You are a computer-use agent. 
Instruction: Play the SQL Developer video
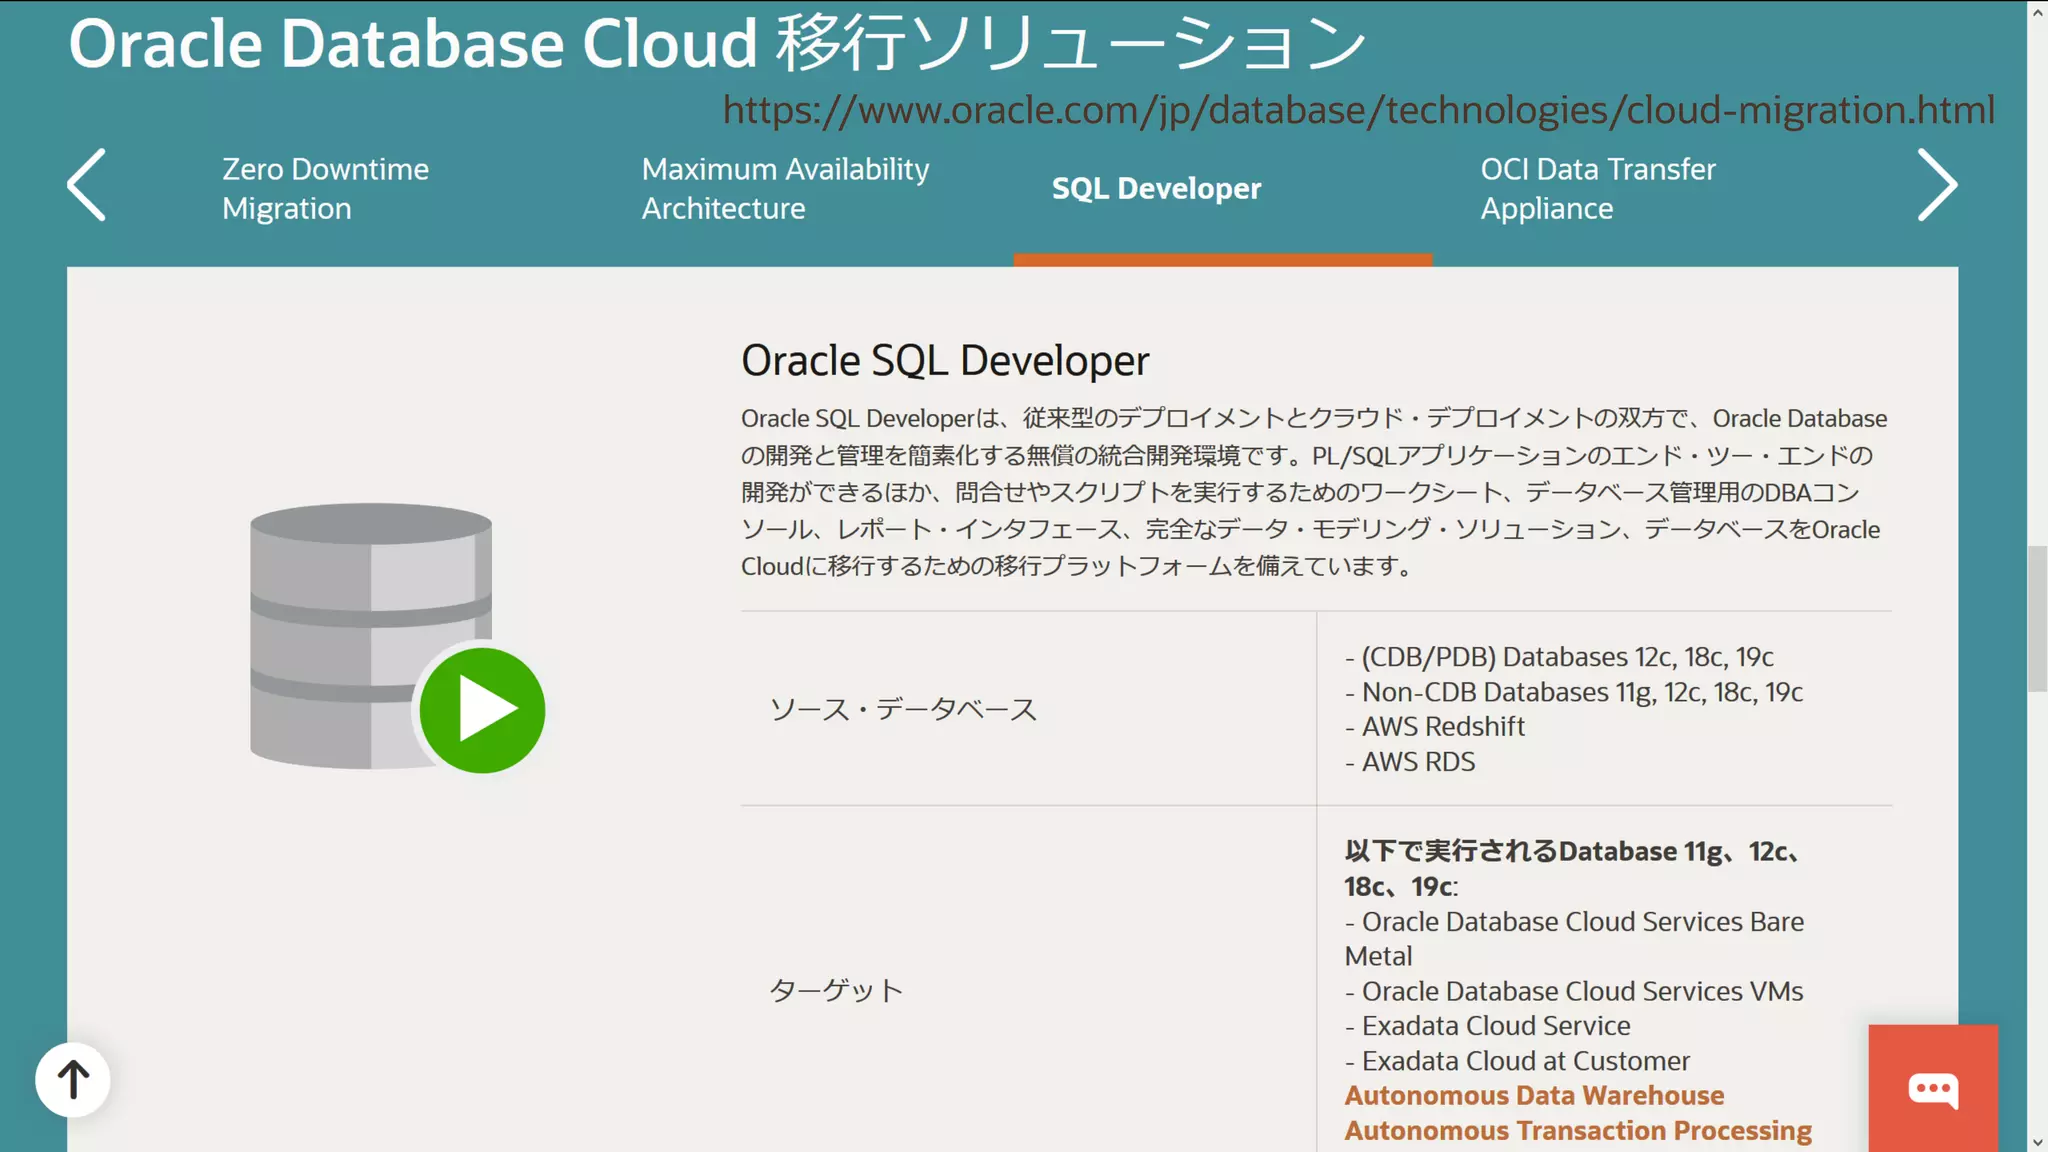482,710
